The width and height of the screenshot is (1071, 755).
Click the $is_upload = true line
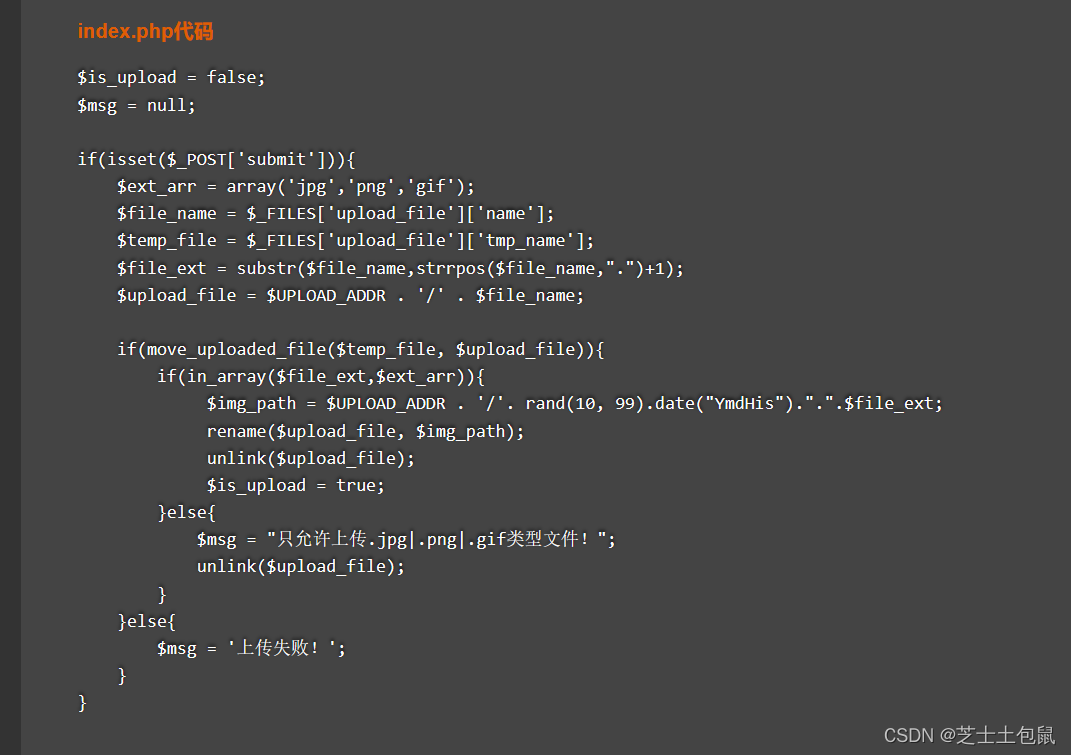click(295, 486)
